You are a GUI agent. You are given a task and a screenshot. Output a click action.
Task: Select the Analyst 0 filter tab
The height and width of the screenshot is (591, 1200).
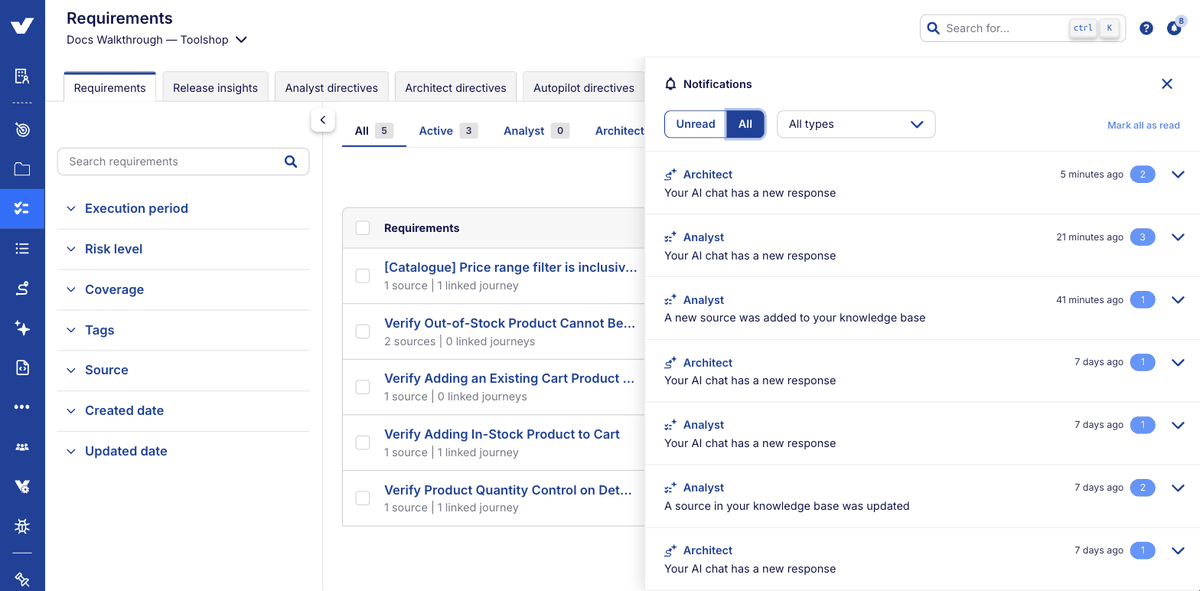point(536,131)
